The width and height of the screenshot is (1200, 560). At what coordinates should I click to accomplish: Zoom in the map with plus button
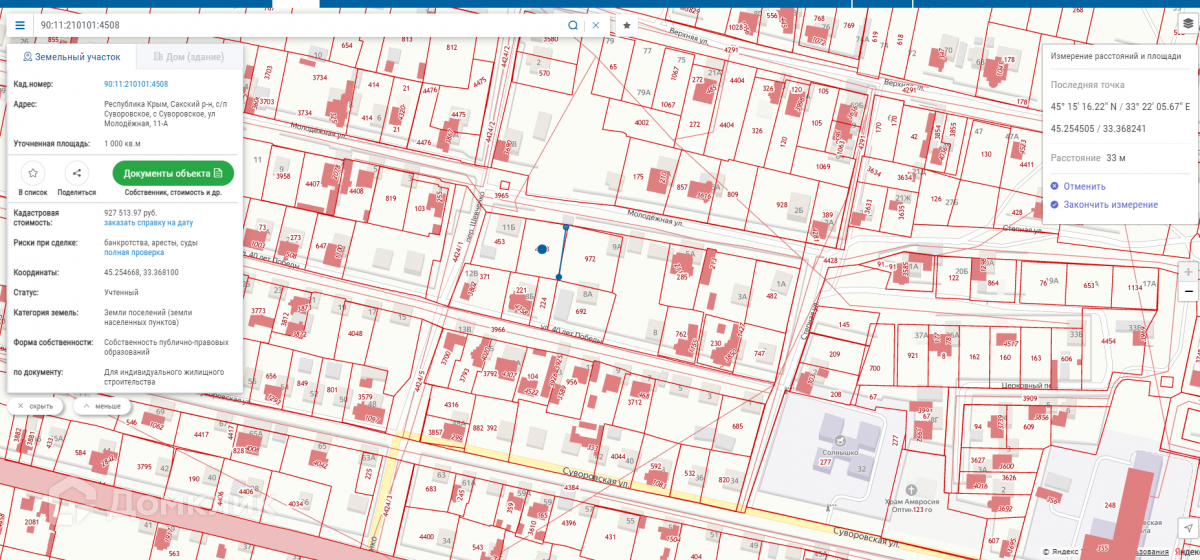(1188, 271)
